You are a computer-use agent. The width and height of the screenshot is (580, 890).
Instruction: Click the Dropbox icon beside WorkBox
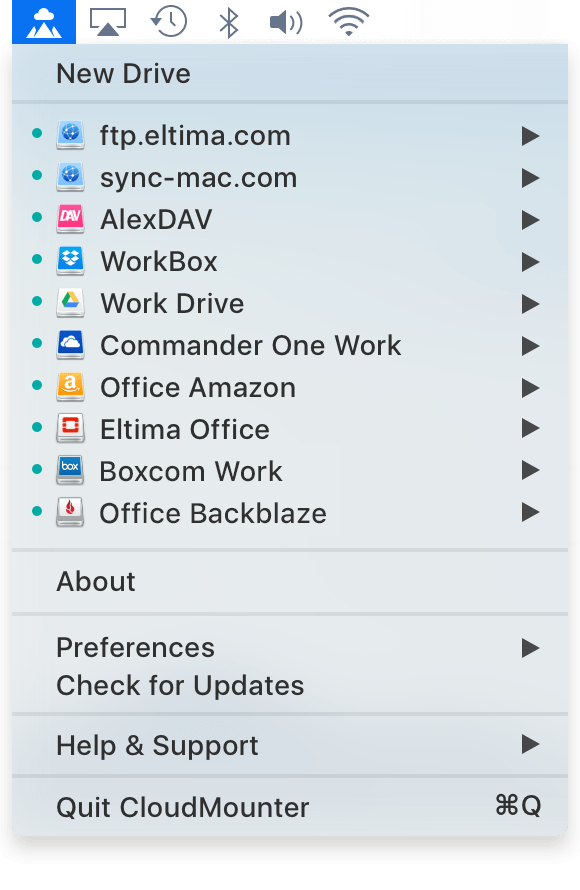(70, 261)
